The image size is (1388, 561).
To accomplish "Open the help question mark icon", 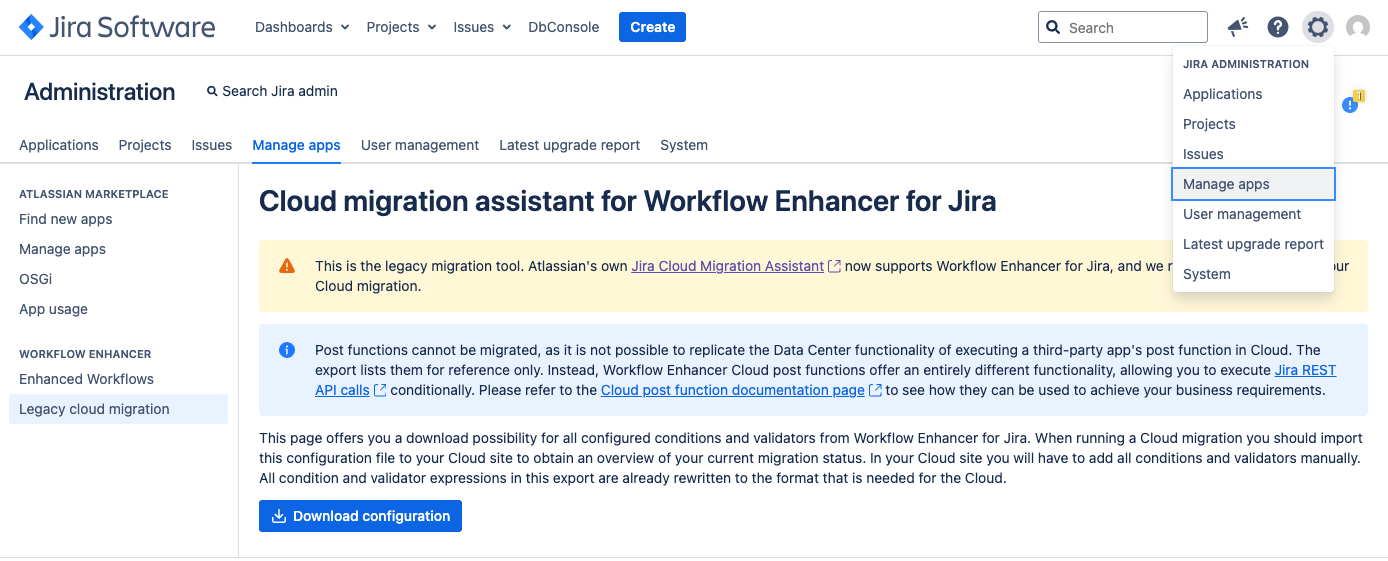I will [x=1278, y=27].
